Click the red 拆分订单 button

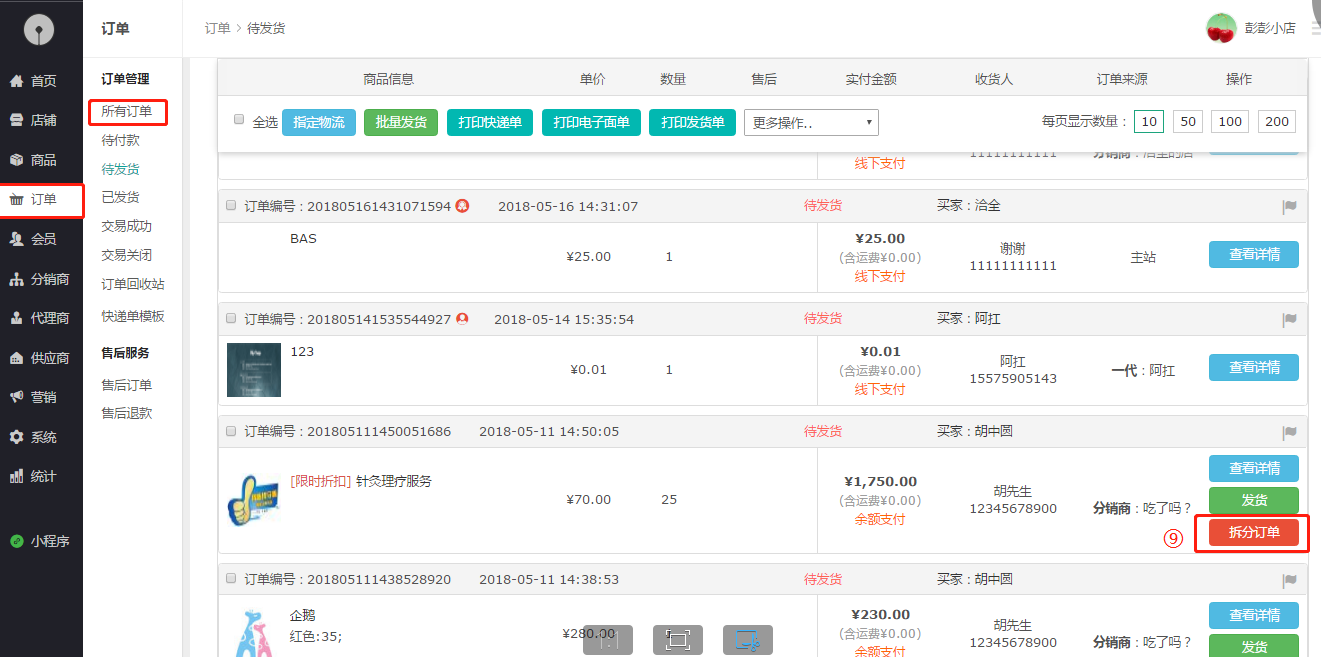click(x=1253, y=532)
